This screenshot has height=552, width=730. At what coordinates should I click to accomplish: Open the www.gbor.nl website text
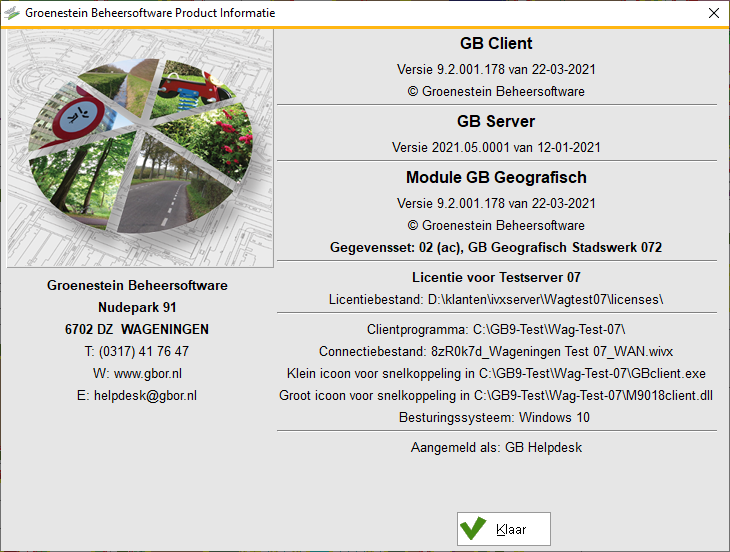148,374
